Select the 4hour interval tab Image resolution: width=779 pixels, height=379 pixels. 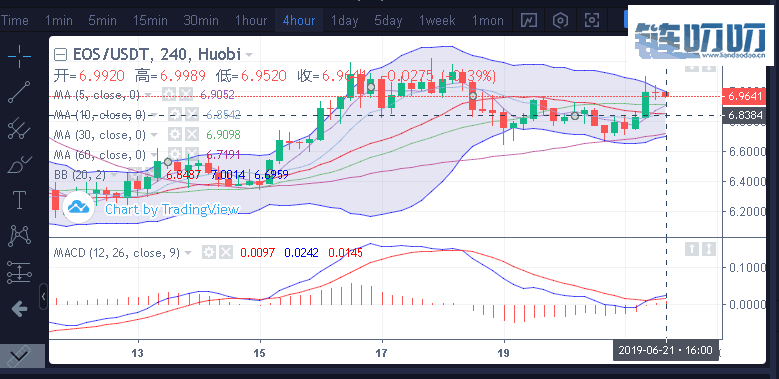(299, 21)
